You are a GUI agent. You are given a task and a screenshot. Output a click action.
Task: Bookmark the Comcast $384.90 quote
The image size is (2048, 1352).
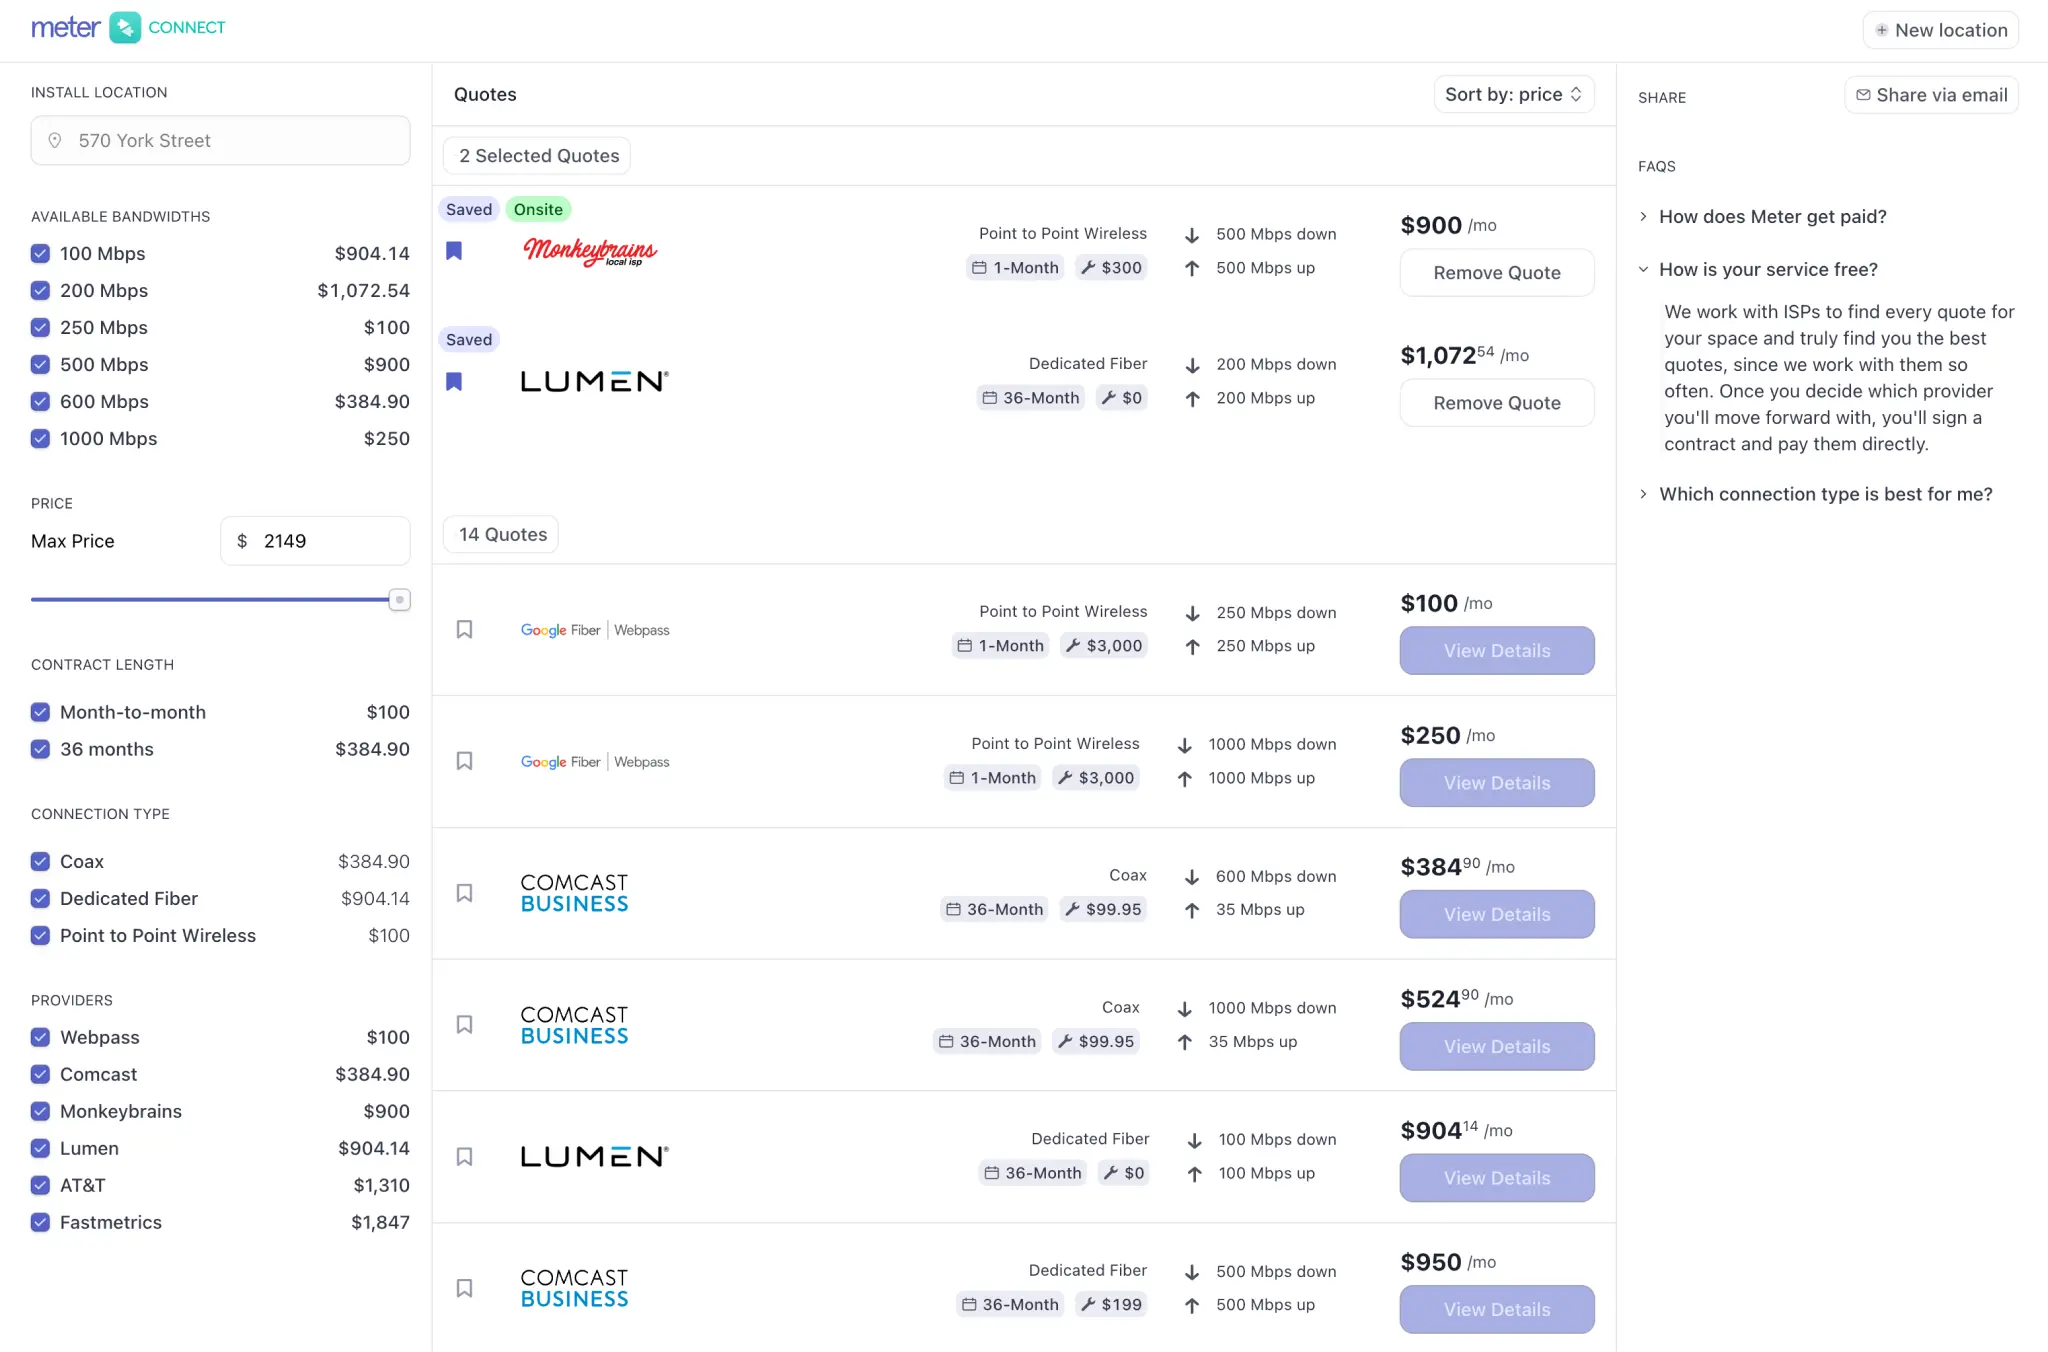464,893
